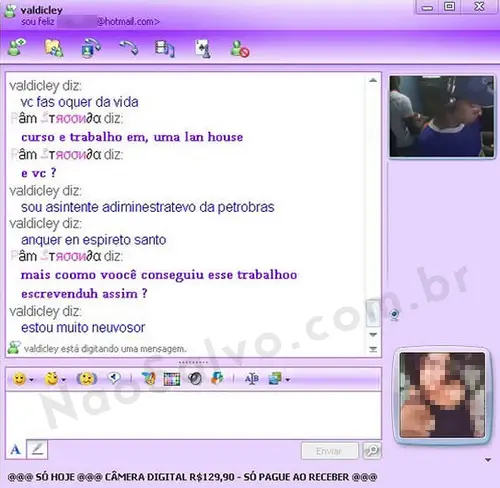Screen dimensions: 500x488
Task: Click the chat history scroll up arrow
Action: point(373,80)
